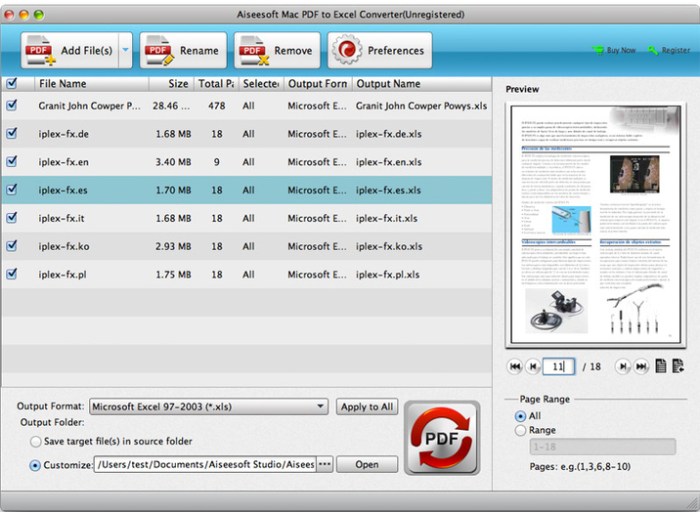Click the Total Pages column header
Image resolution: width=700 pixels, height=512 pixels.
point(216,83)
